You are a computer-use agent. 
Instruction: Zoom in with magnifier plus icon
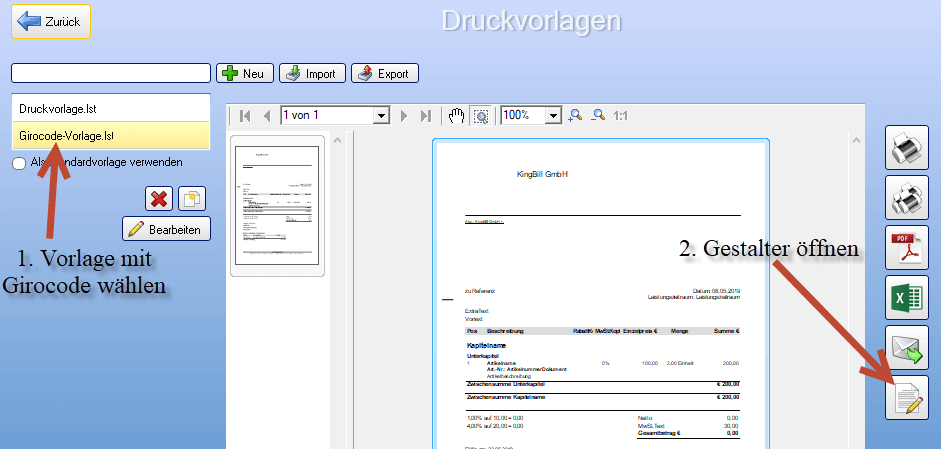[575, 116]
